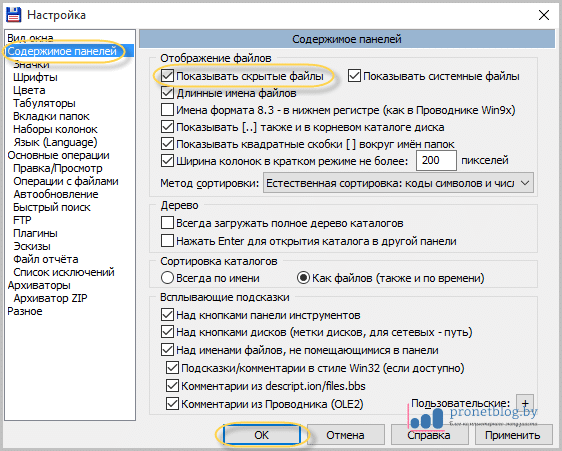Click the column width field showing 200
This screenshot has width=562, height=451.
tap(436, 160)
